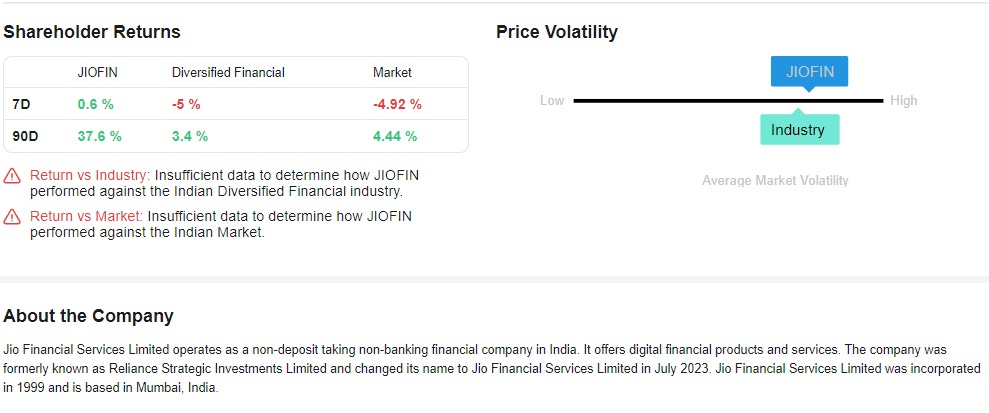Image resolution: width=989 pixels, height=413 pixels.
Task: Click the black Price Volatility slider bar
Action: (728, 101)
